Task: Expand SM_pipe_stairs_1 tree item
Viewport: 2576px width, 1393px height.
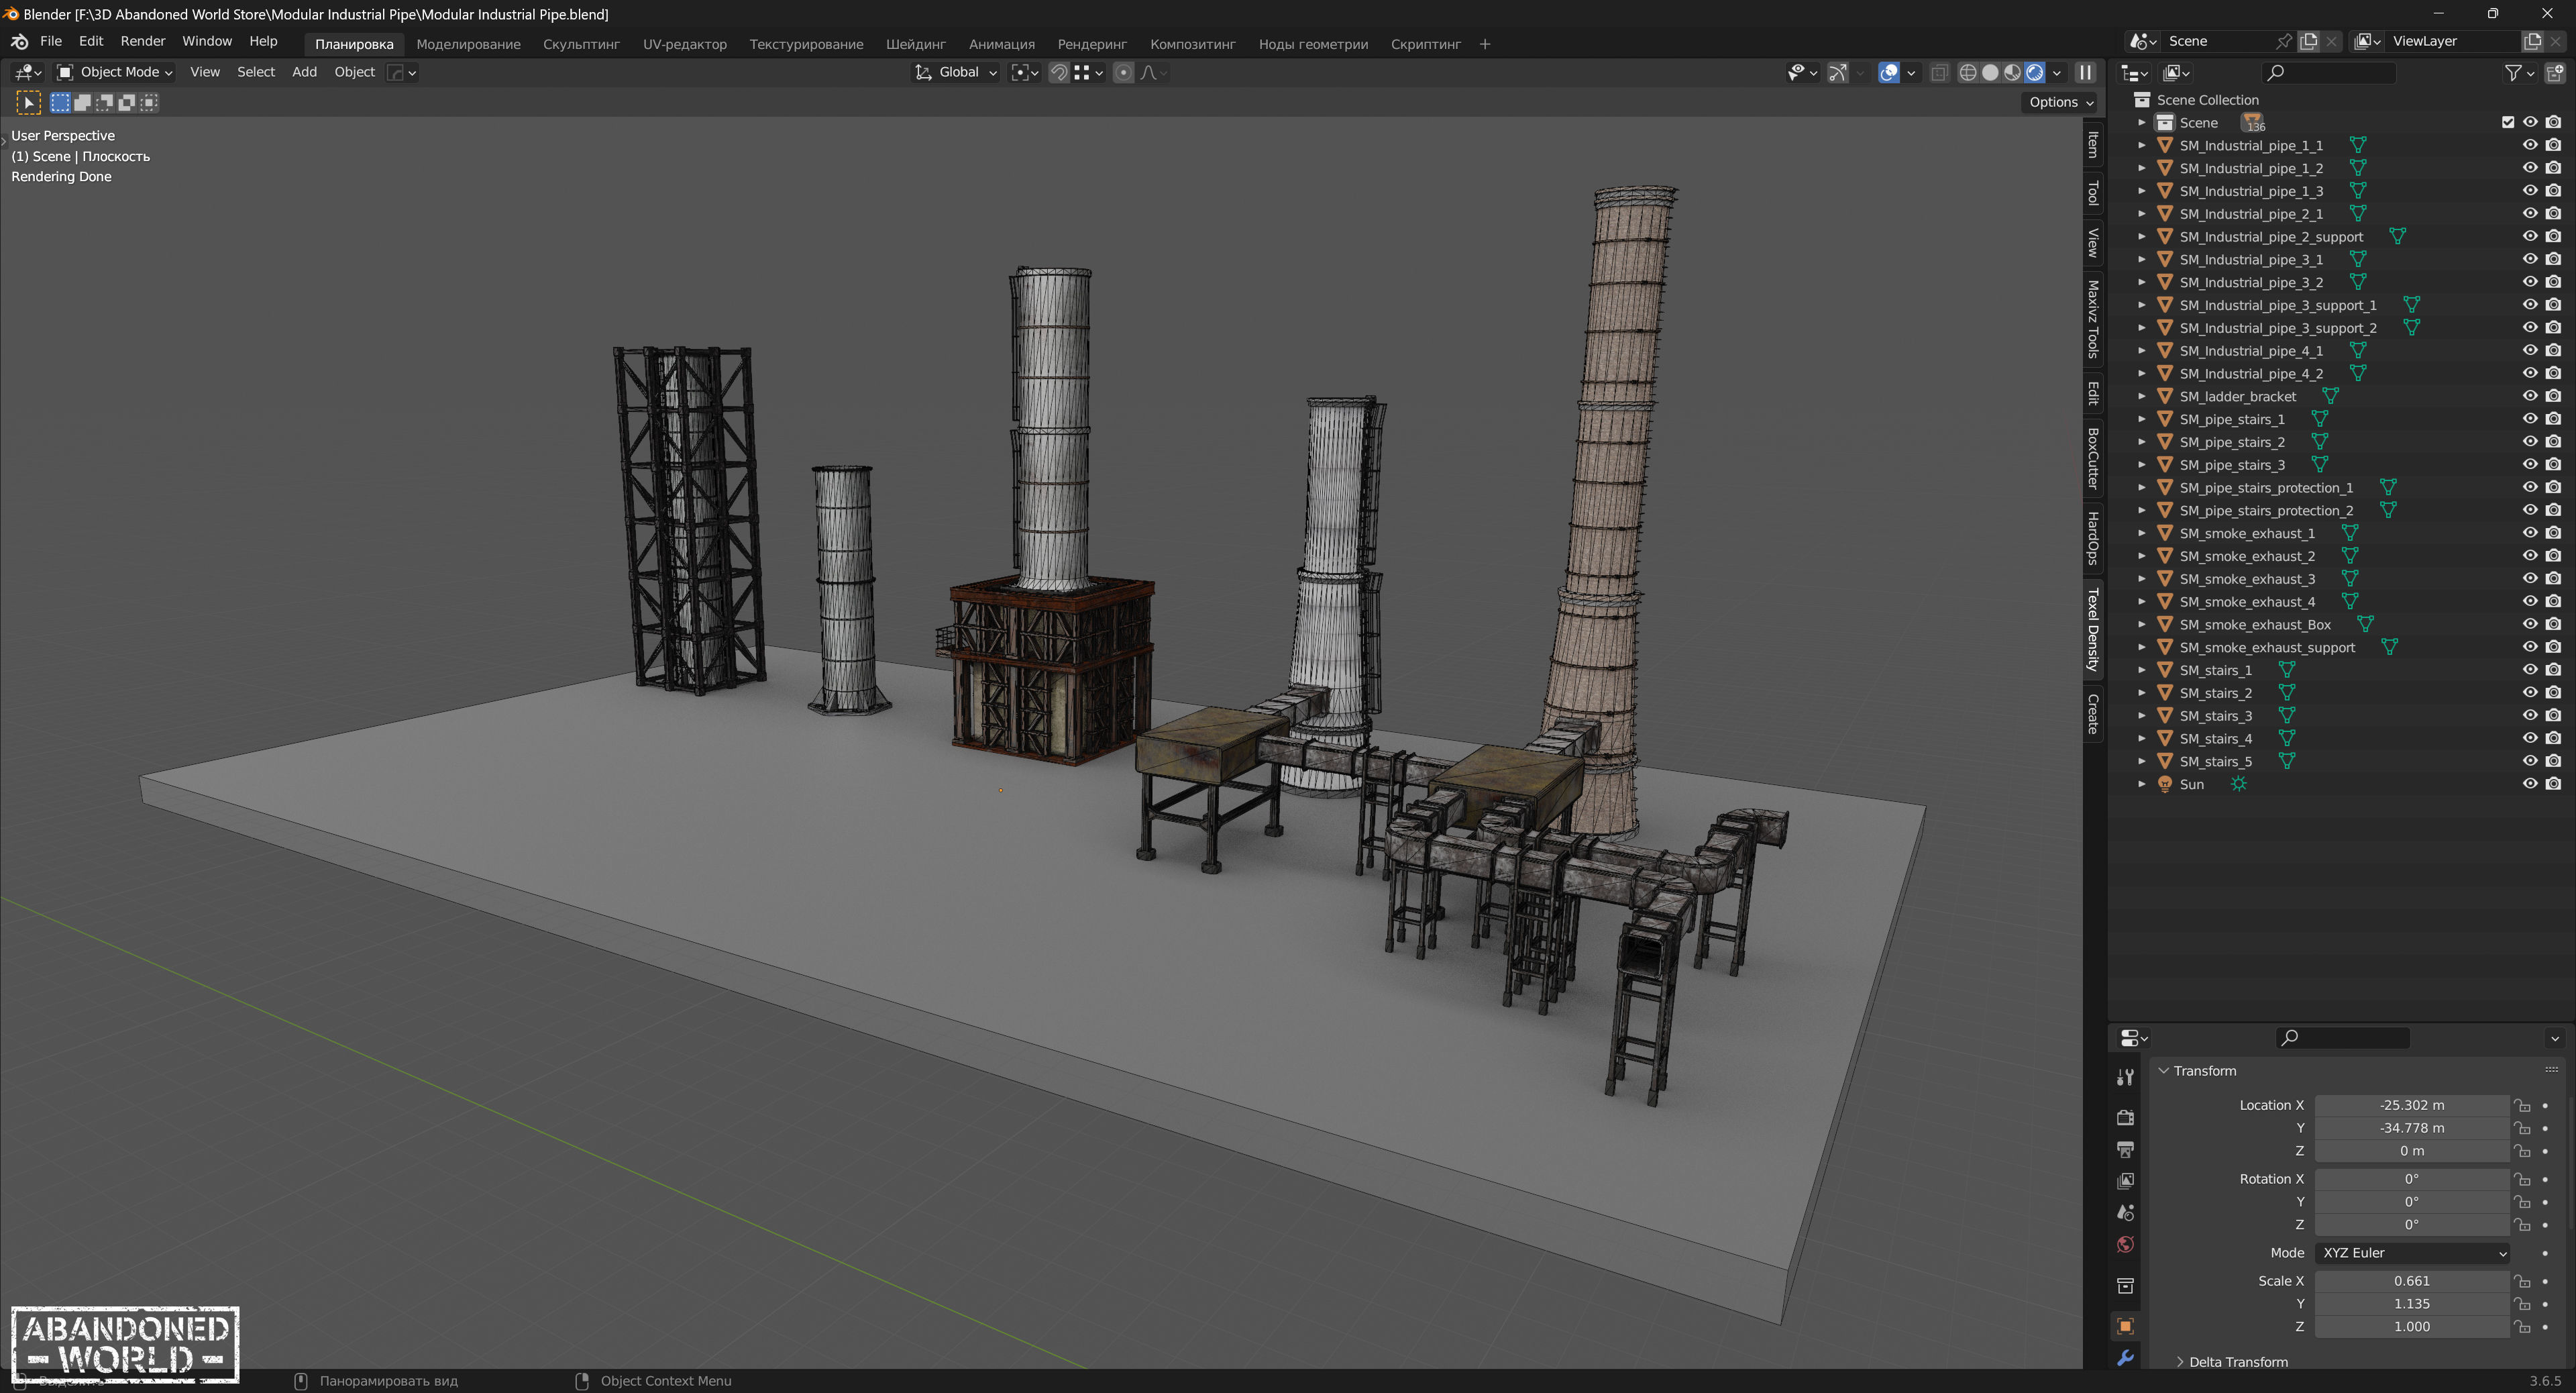Action: pos(2141,419)
